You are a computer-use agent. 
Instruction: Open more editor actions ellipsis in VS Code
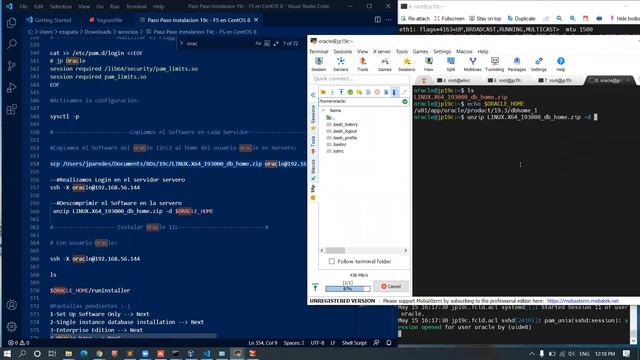(388, 20)
